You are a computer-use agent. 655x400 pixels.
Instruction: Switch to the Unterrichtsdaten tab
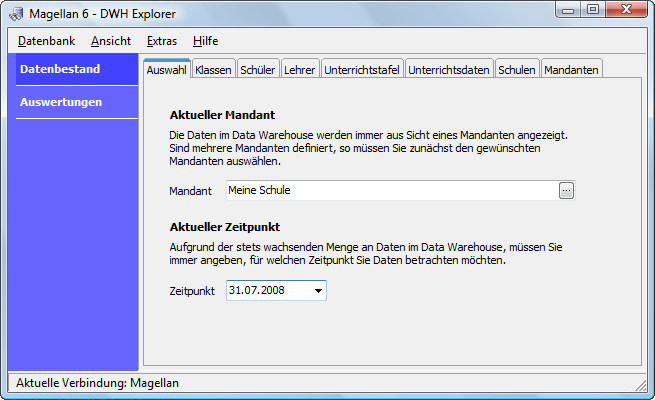tap(449, 70)
